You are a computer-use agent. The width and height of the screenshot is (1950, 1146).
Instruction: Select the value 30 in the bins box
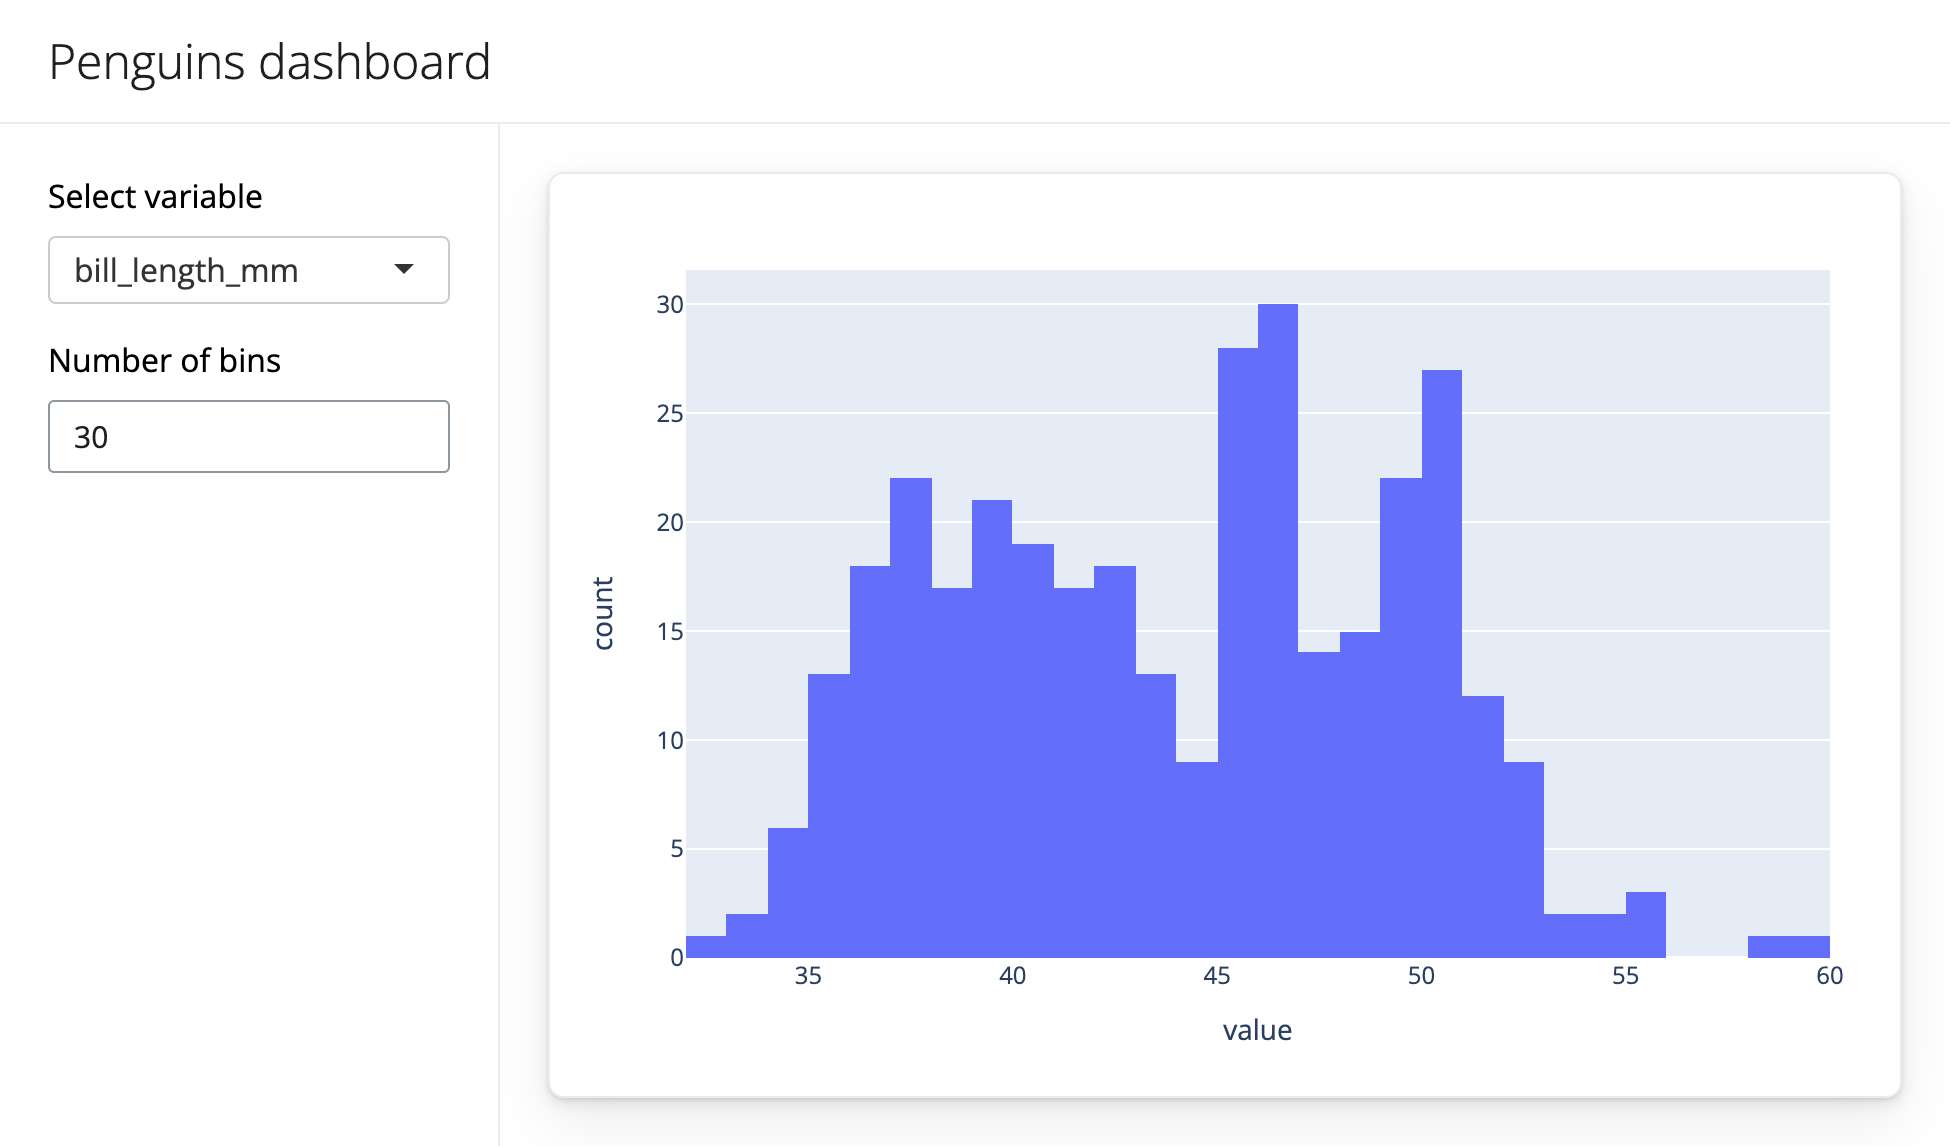(x=92, y=436)
